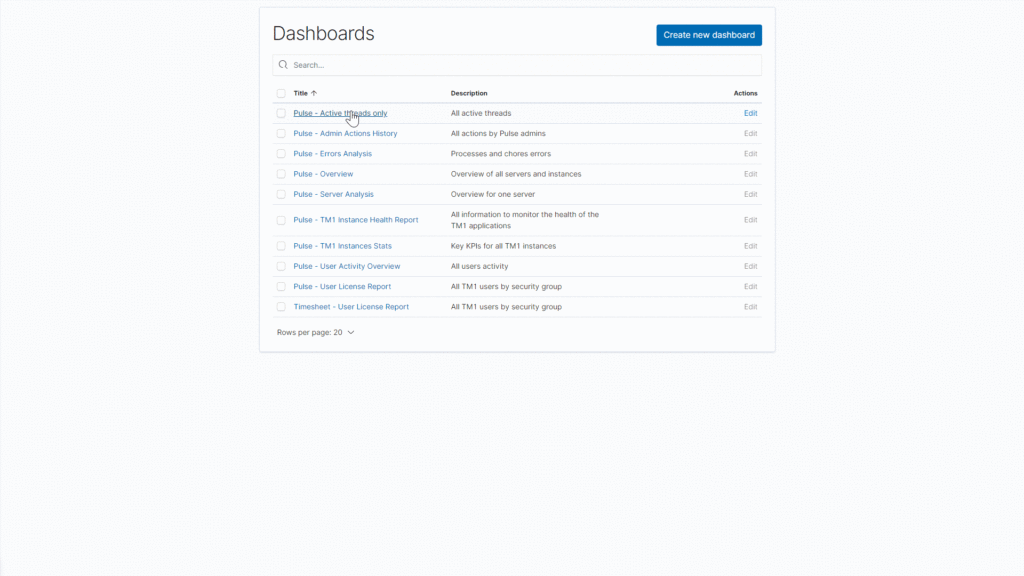The height and width of the screenshot is (576, 1024).
Task: Open Pulse - TM1 Instance Health Report
Action: click(355, 220)
